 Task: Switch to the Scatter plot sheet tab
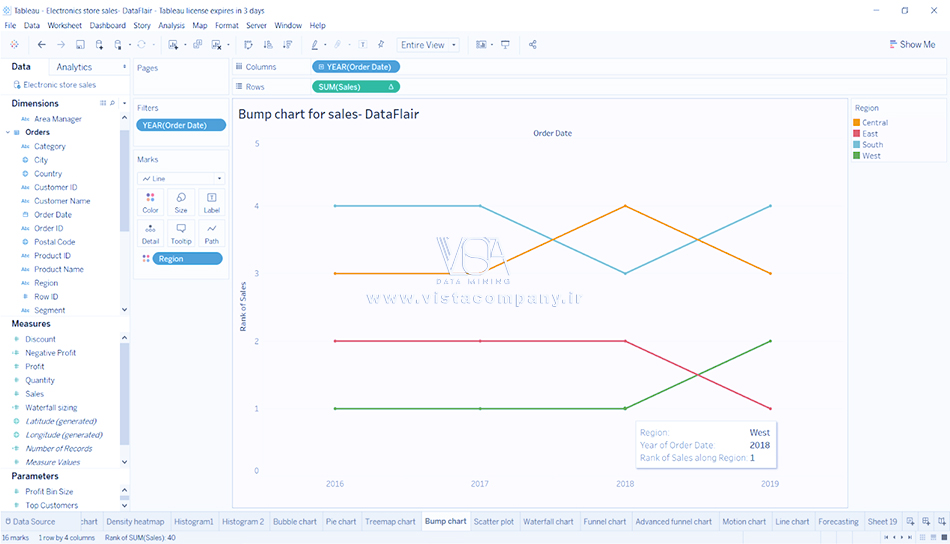tap(493, 521)
